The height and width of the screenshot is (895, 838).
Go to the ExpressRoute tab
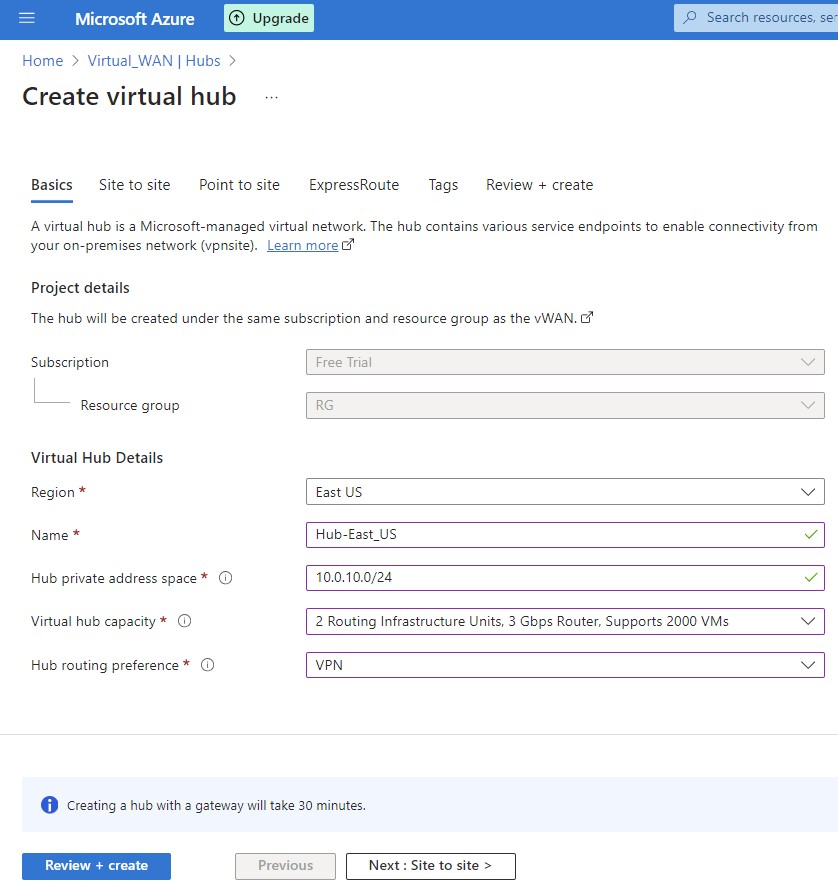[x=354, y=185]
